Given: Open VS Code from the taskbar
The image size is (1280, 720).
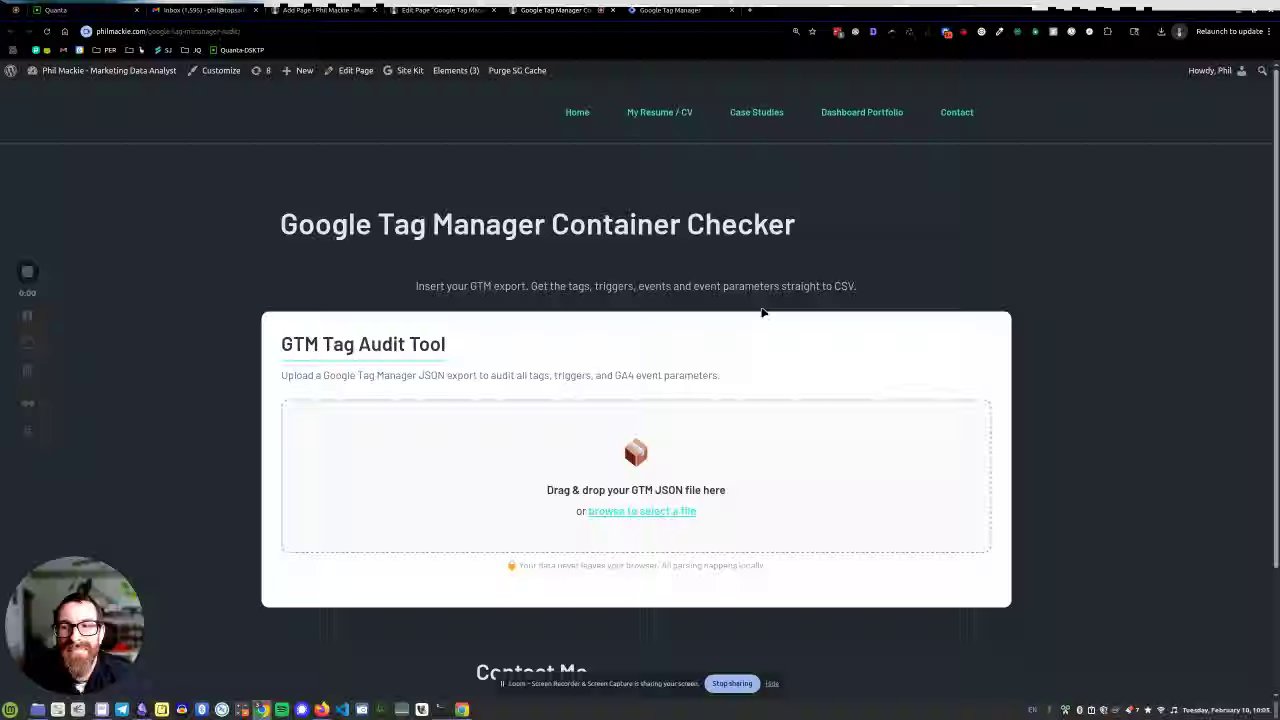Looking at the screenshot, I should pyautogui.click(x=342, y=710).
